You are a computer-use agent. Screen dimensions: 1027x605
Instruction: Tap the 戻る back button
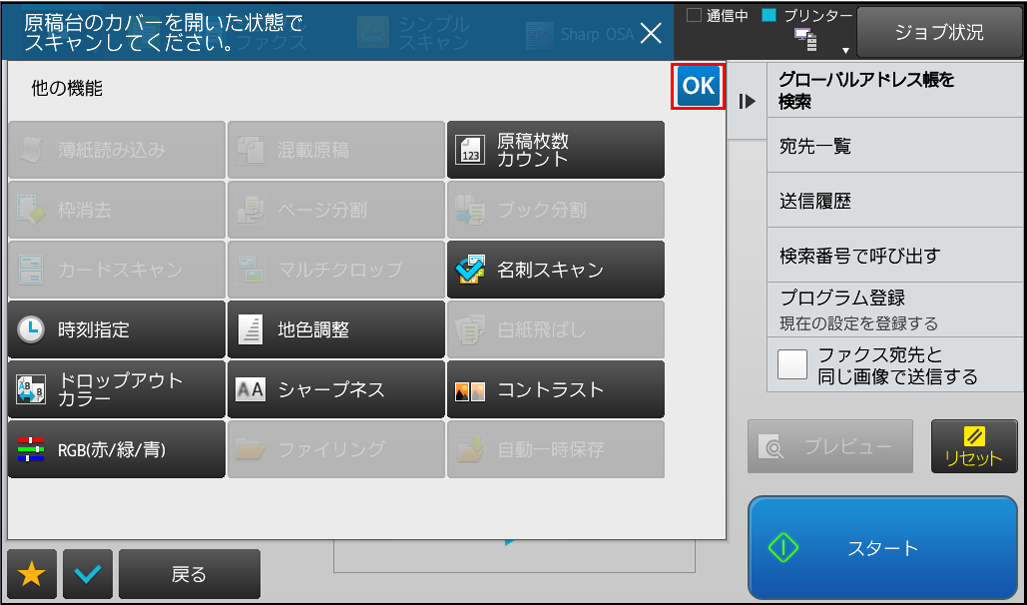click(189, 574)
